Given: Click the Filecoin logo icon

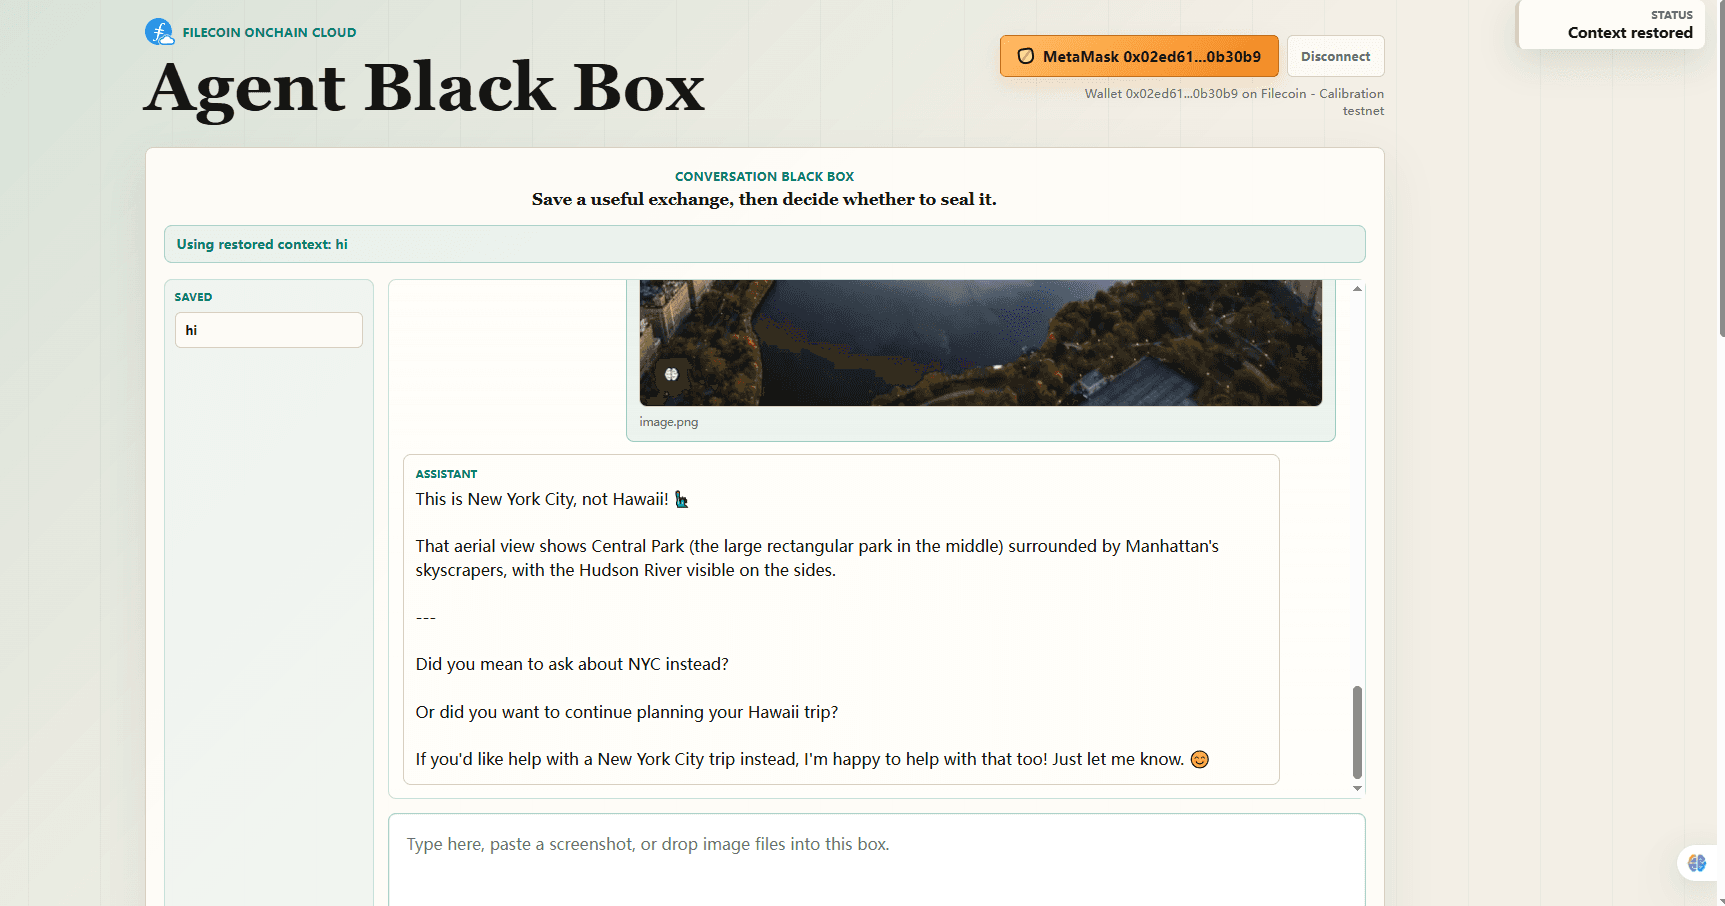Looking at the screenshot, I should point(159,32).
